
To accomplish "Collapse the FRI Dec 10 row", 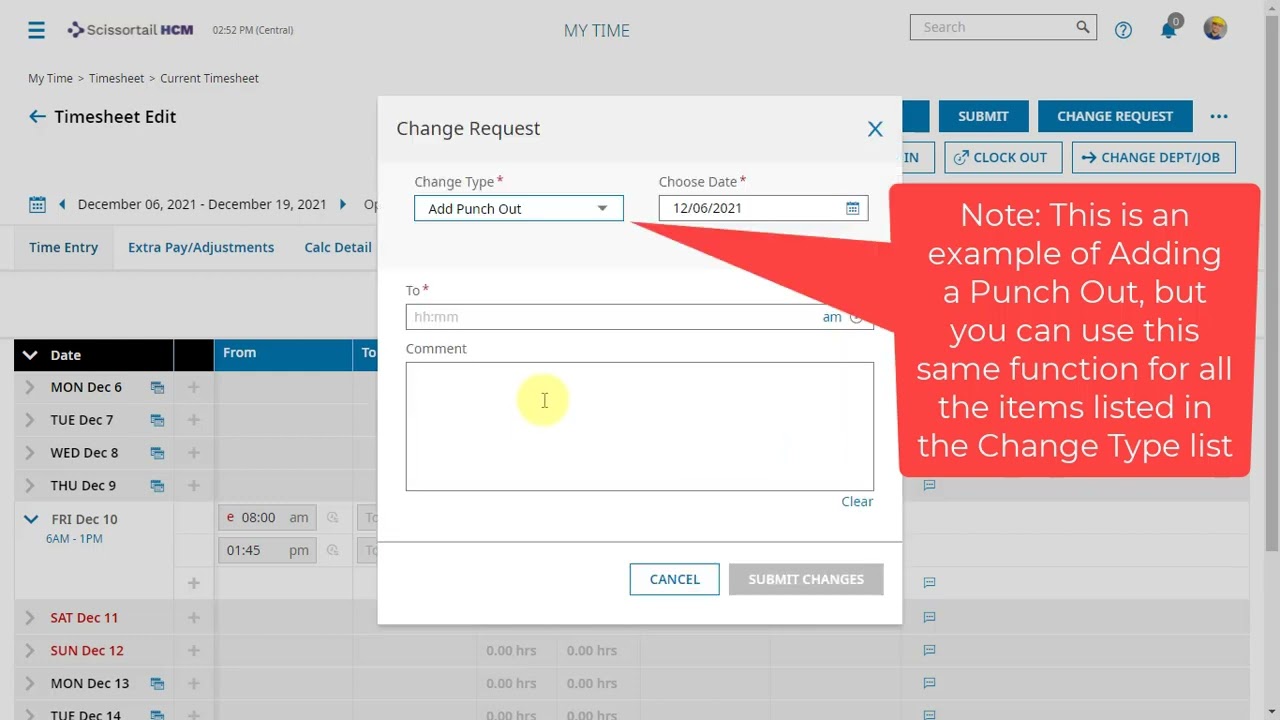I will (29, 518).
